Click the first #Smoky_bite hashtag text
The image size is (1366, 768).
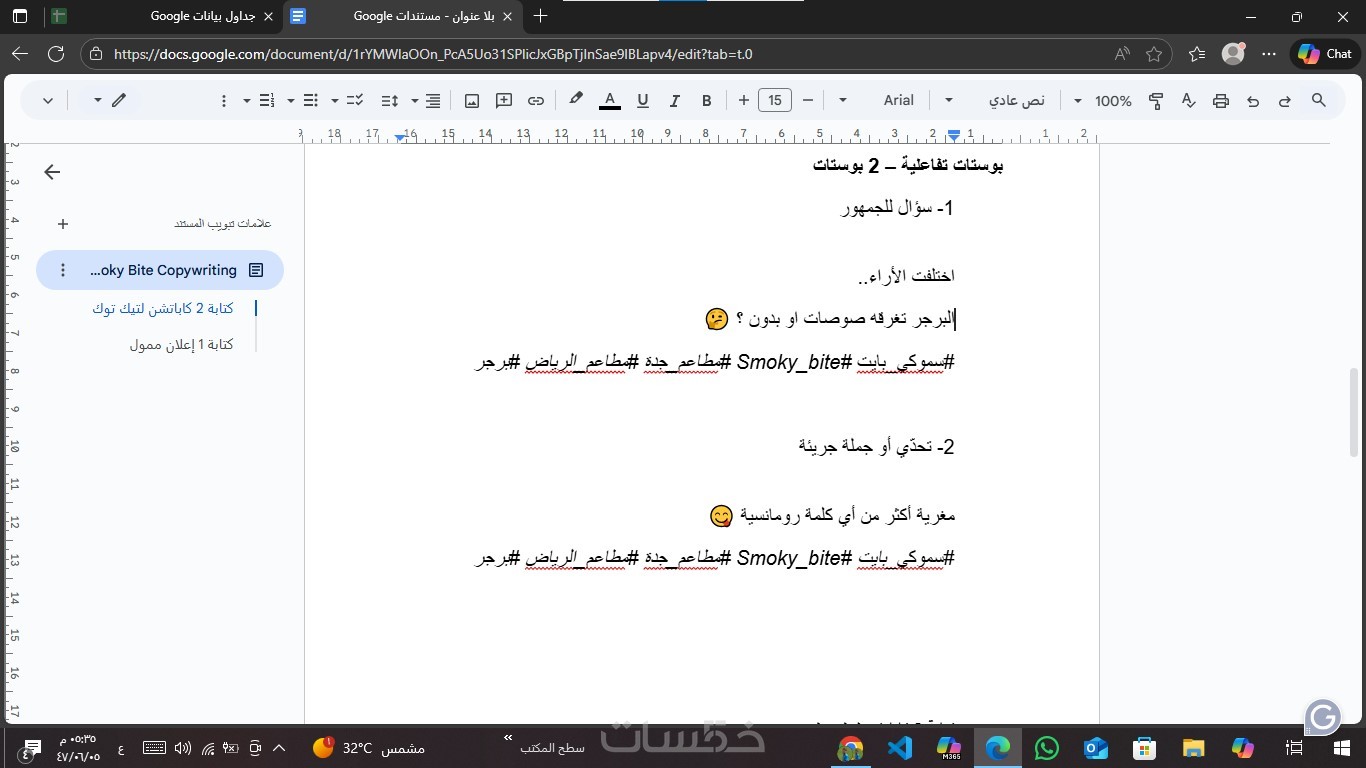[x=793, y=362]
